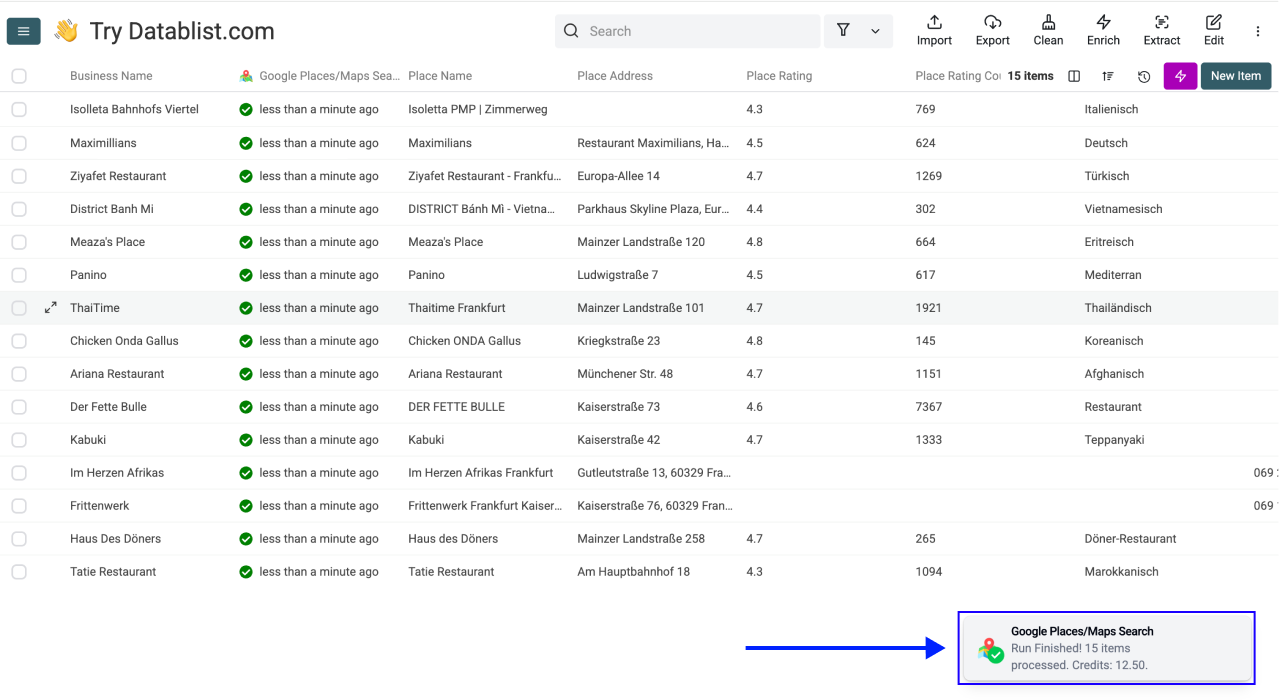Select the ThaiTime row checkbox
1279x700 pixels.
point(19,308)
